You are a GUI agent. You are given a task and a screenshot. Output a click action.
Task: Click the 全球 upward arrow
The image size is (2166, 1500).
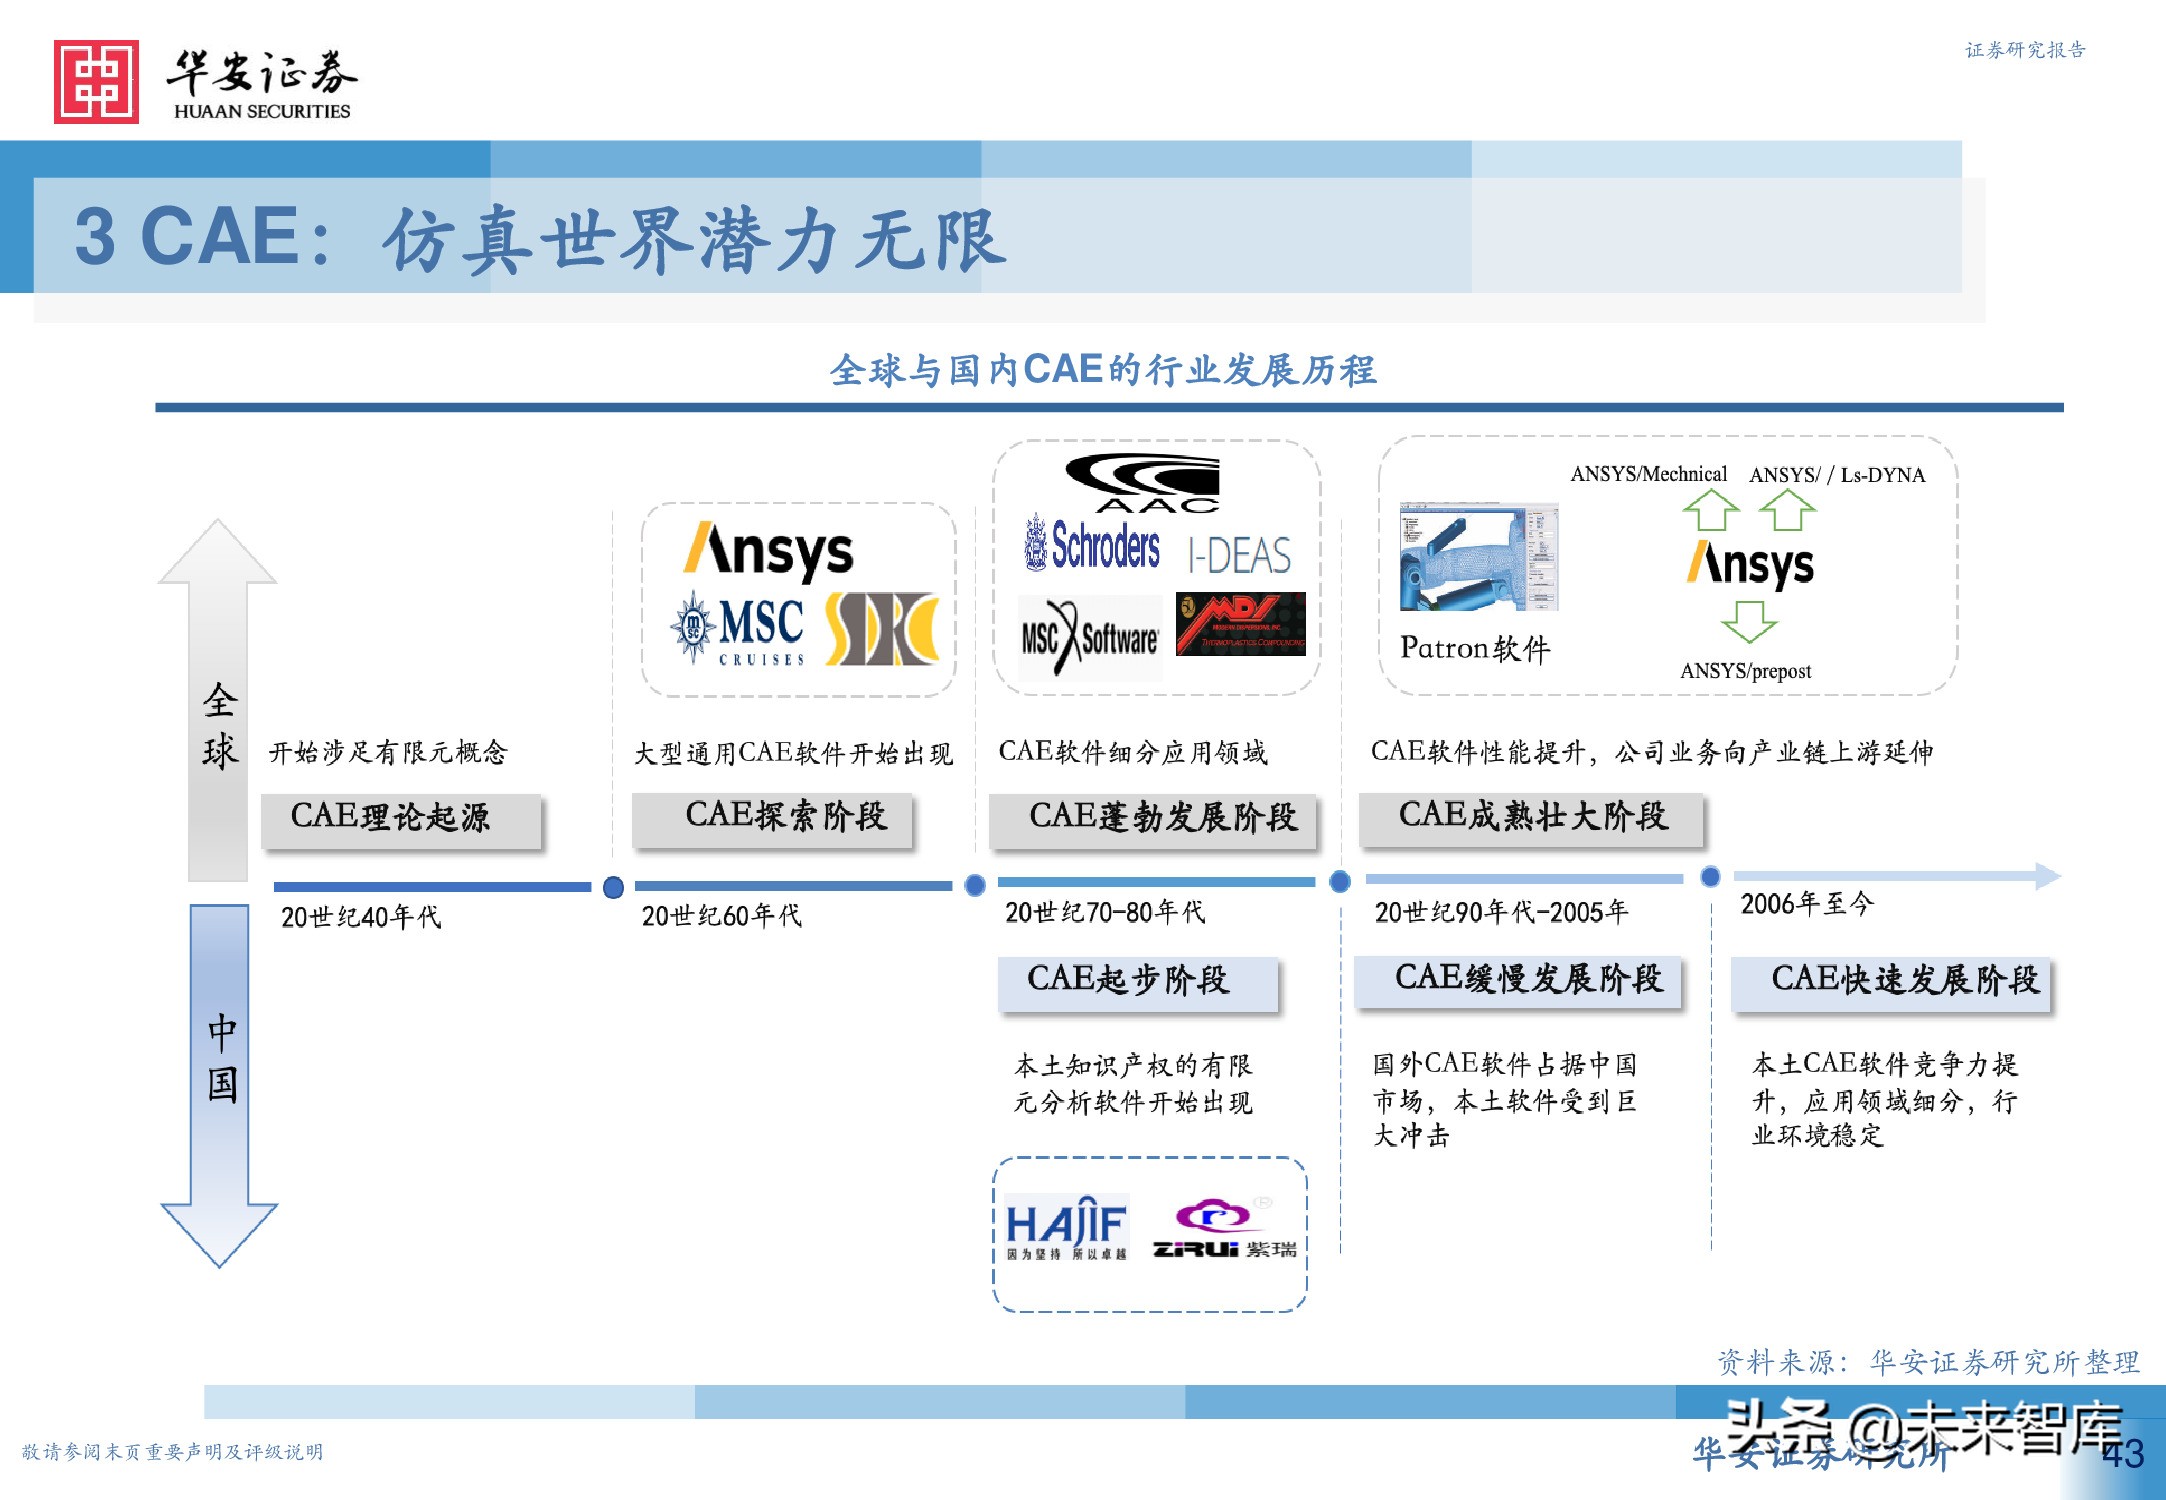tap(218, 700)
